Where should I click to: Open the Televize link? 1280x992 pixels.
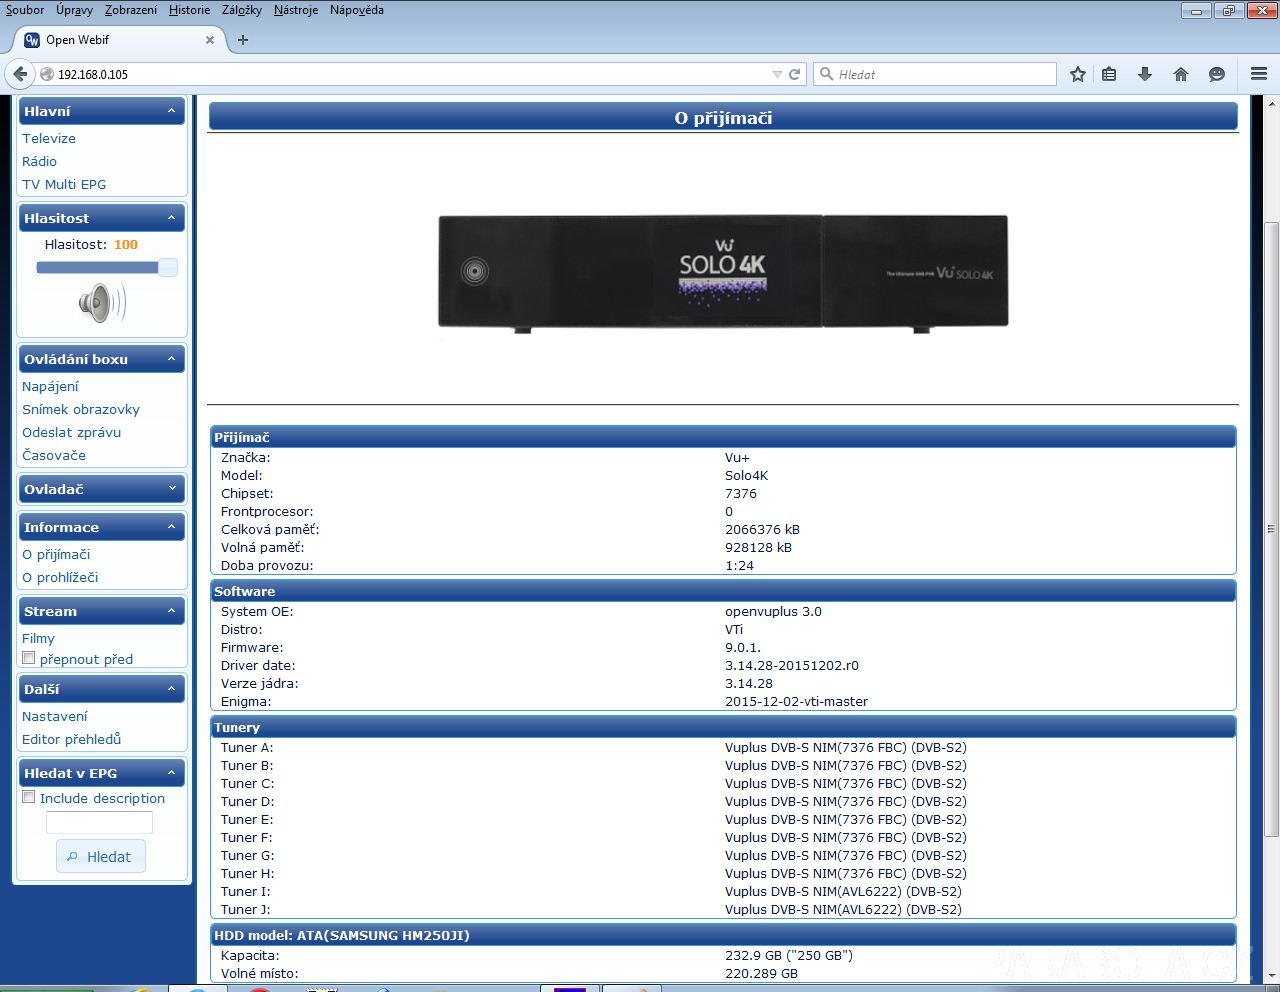49,138
